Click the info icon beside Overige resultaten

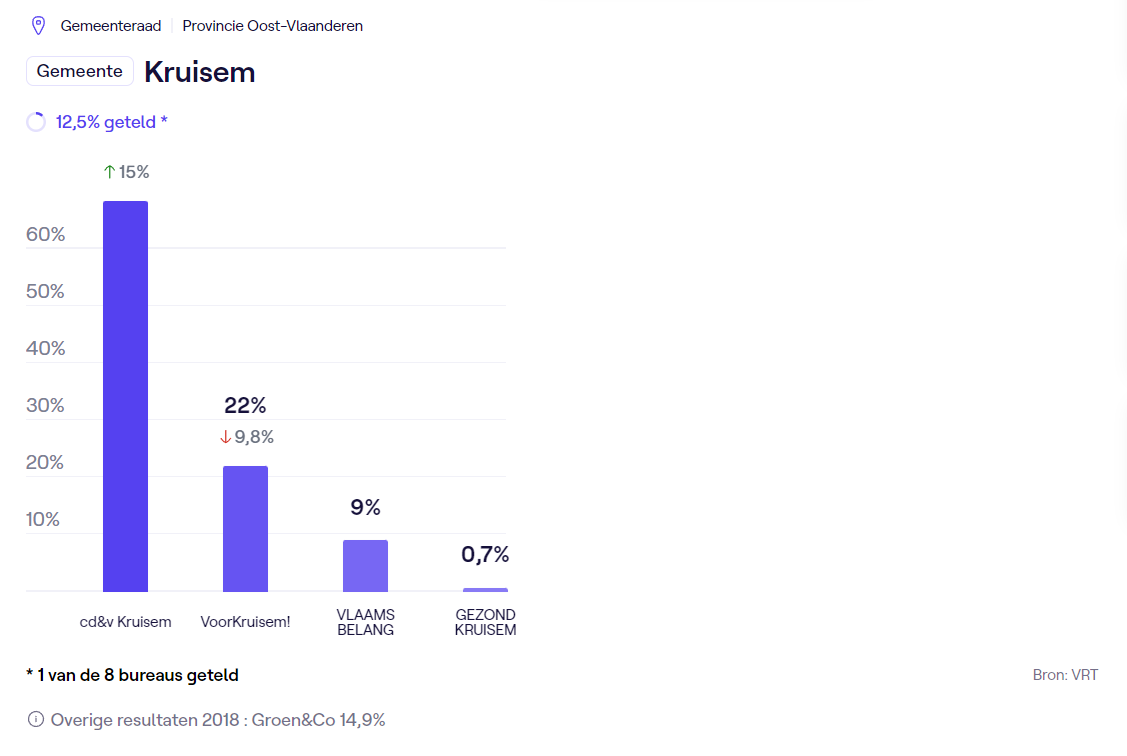(x=36, y=719)
